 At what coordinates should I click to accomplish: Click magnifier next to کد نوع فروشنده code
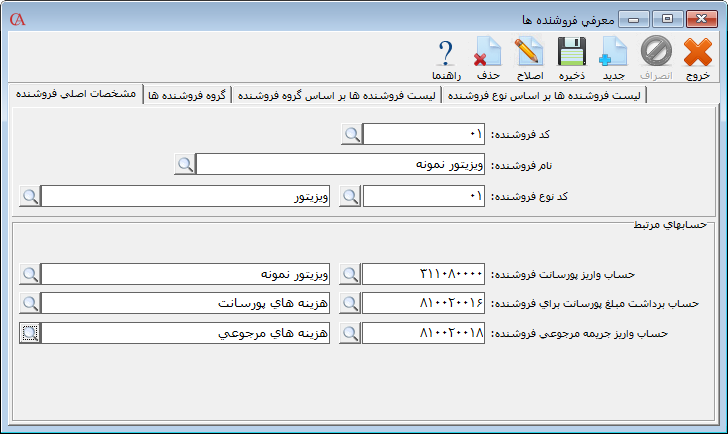(351, 195)
